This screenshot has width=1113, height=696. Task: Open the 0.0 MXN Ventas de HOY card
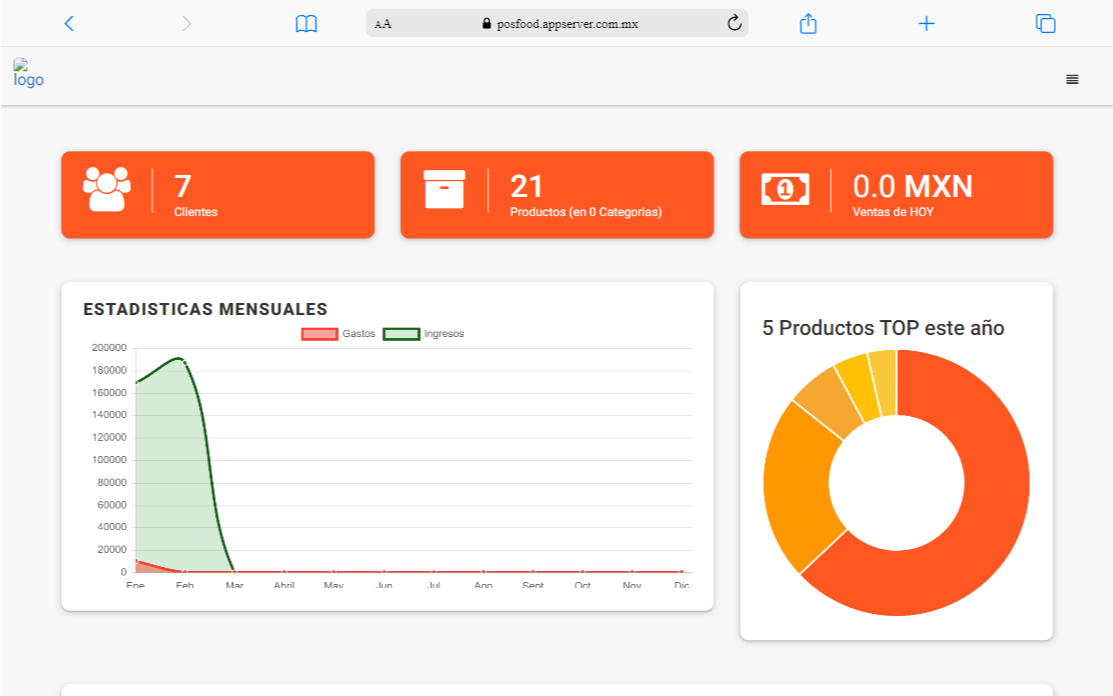896,194
